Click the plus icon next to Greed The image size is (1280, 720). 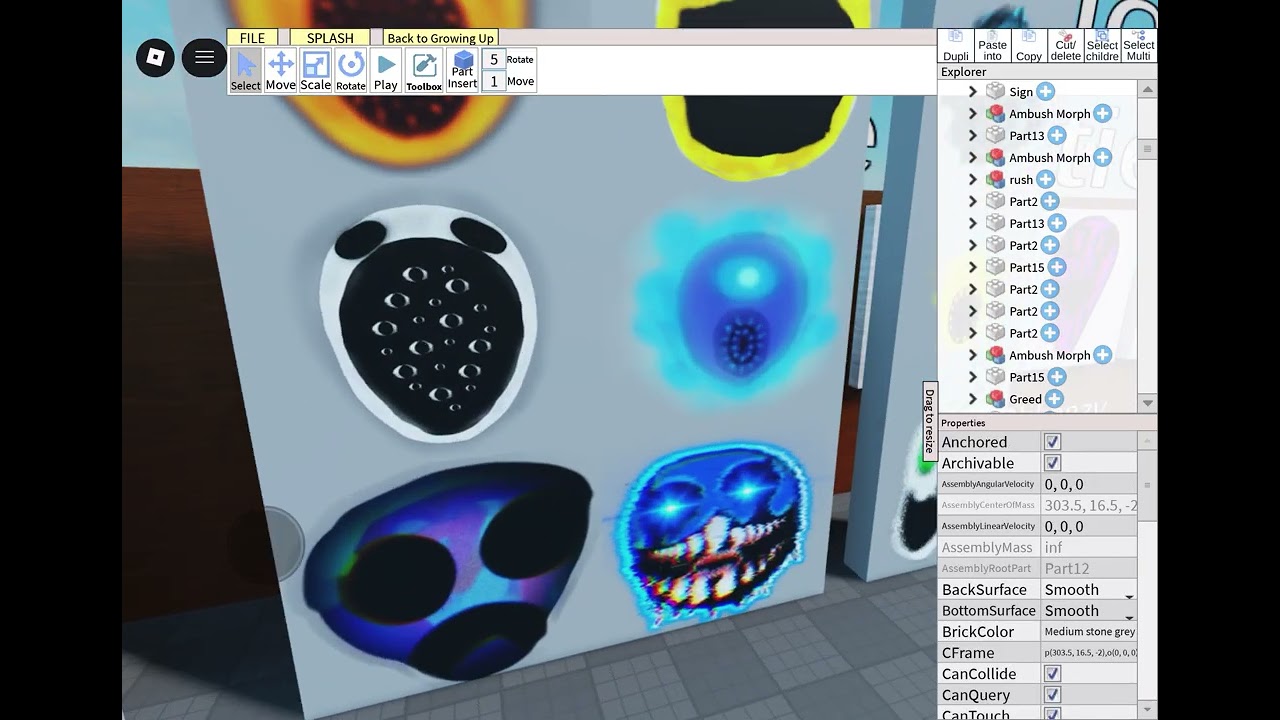point(1054,399)
